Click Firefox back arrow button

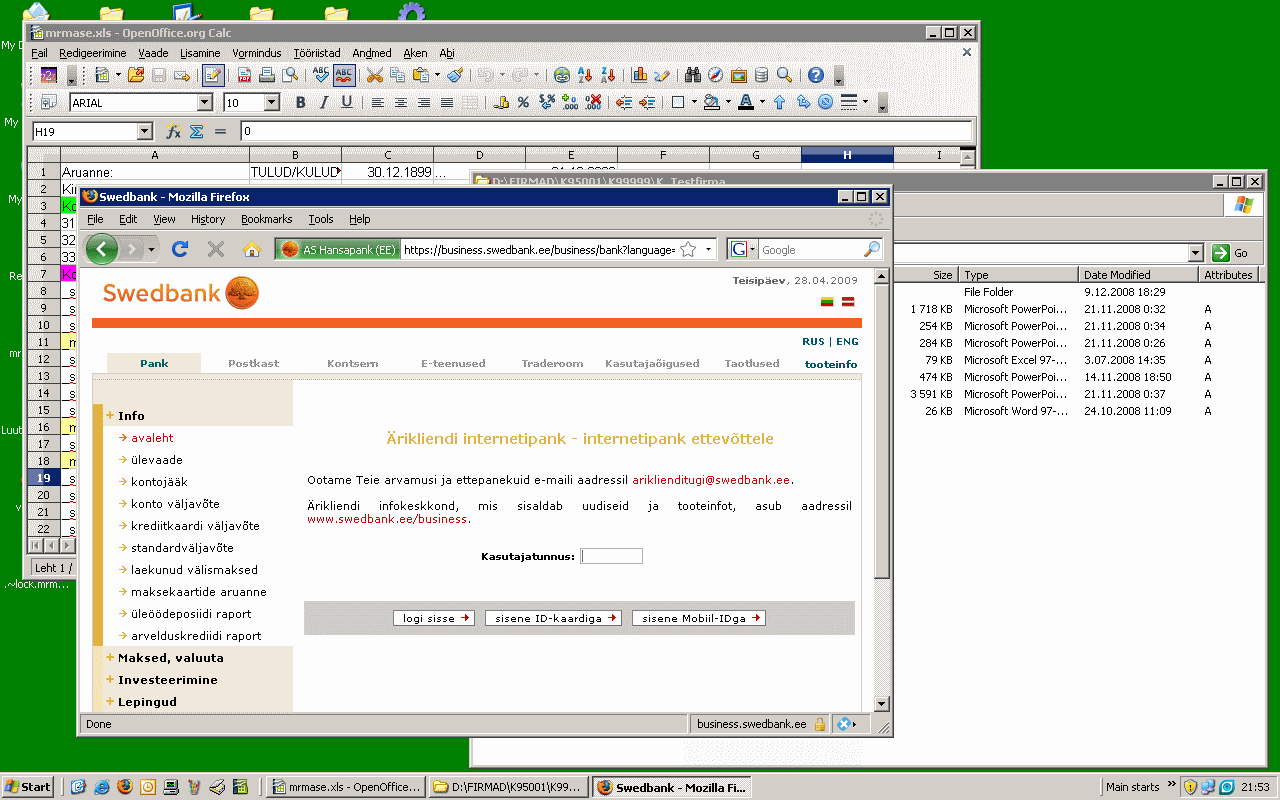coord(102,249)
